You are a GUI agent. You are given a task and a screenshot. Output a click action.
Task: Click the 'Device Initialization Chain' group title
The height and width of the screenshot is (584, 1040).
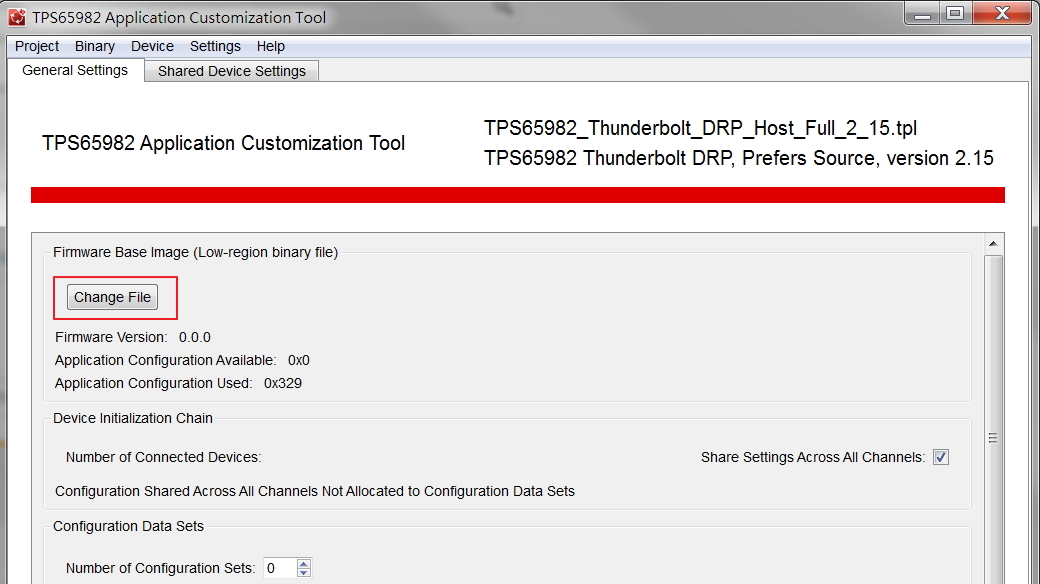133,418
